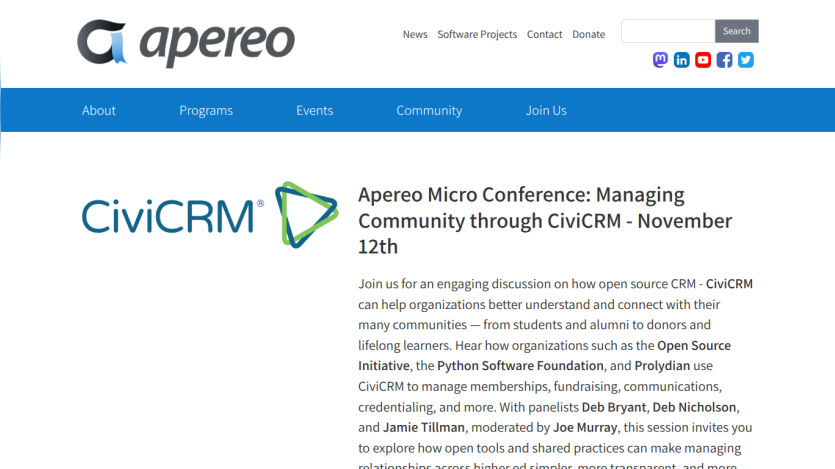Open the Facebook social icon
Image resolution: width=835 pixels, height=469 pixels.
[x=724, y=60]
